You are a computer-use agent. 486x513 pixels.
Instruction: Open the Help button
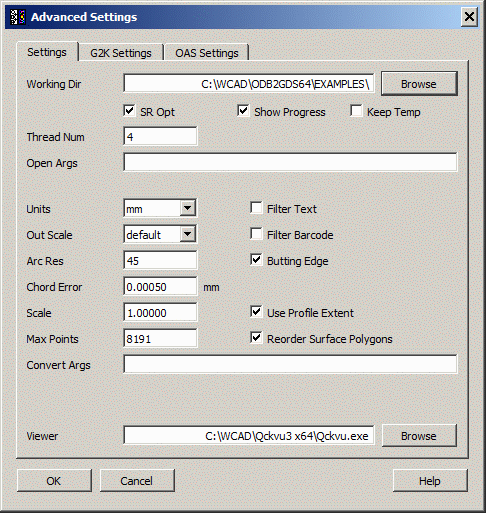[430, 480]
